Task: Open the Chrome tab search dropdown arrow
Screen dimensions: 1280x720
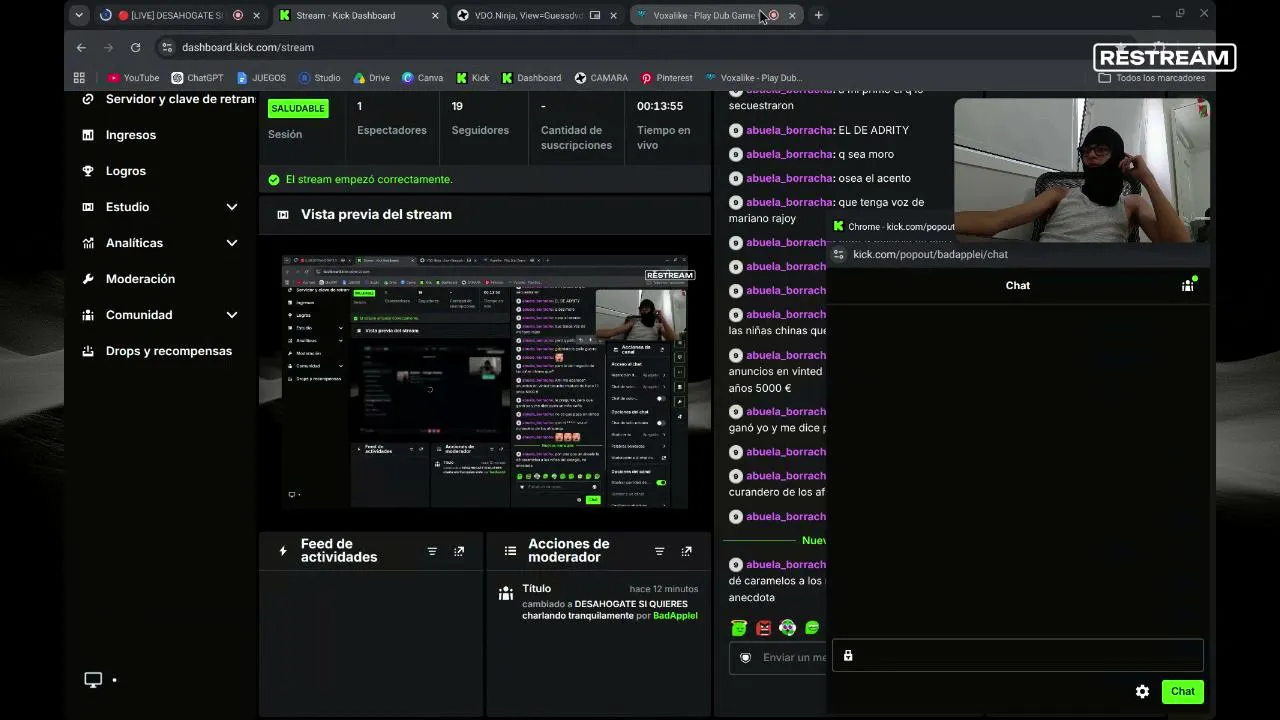Action: pyautogui.click(x=79, y=15)
